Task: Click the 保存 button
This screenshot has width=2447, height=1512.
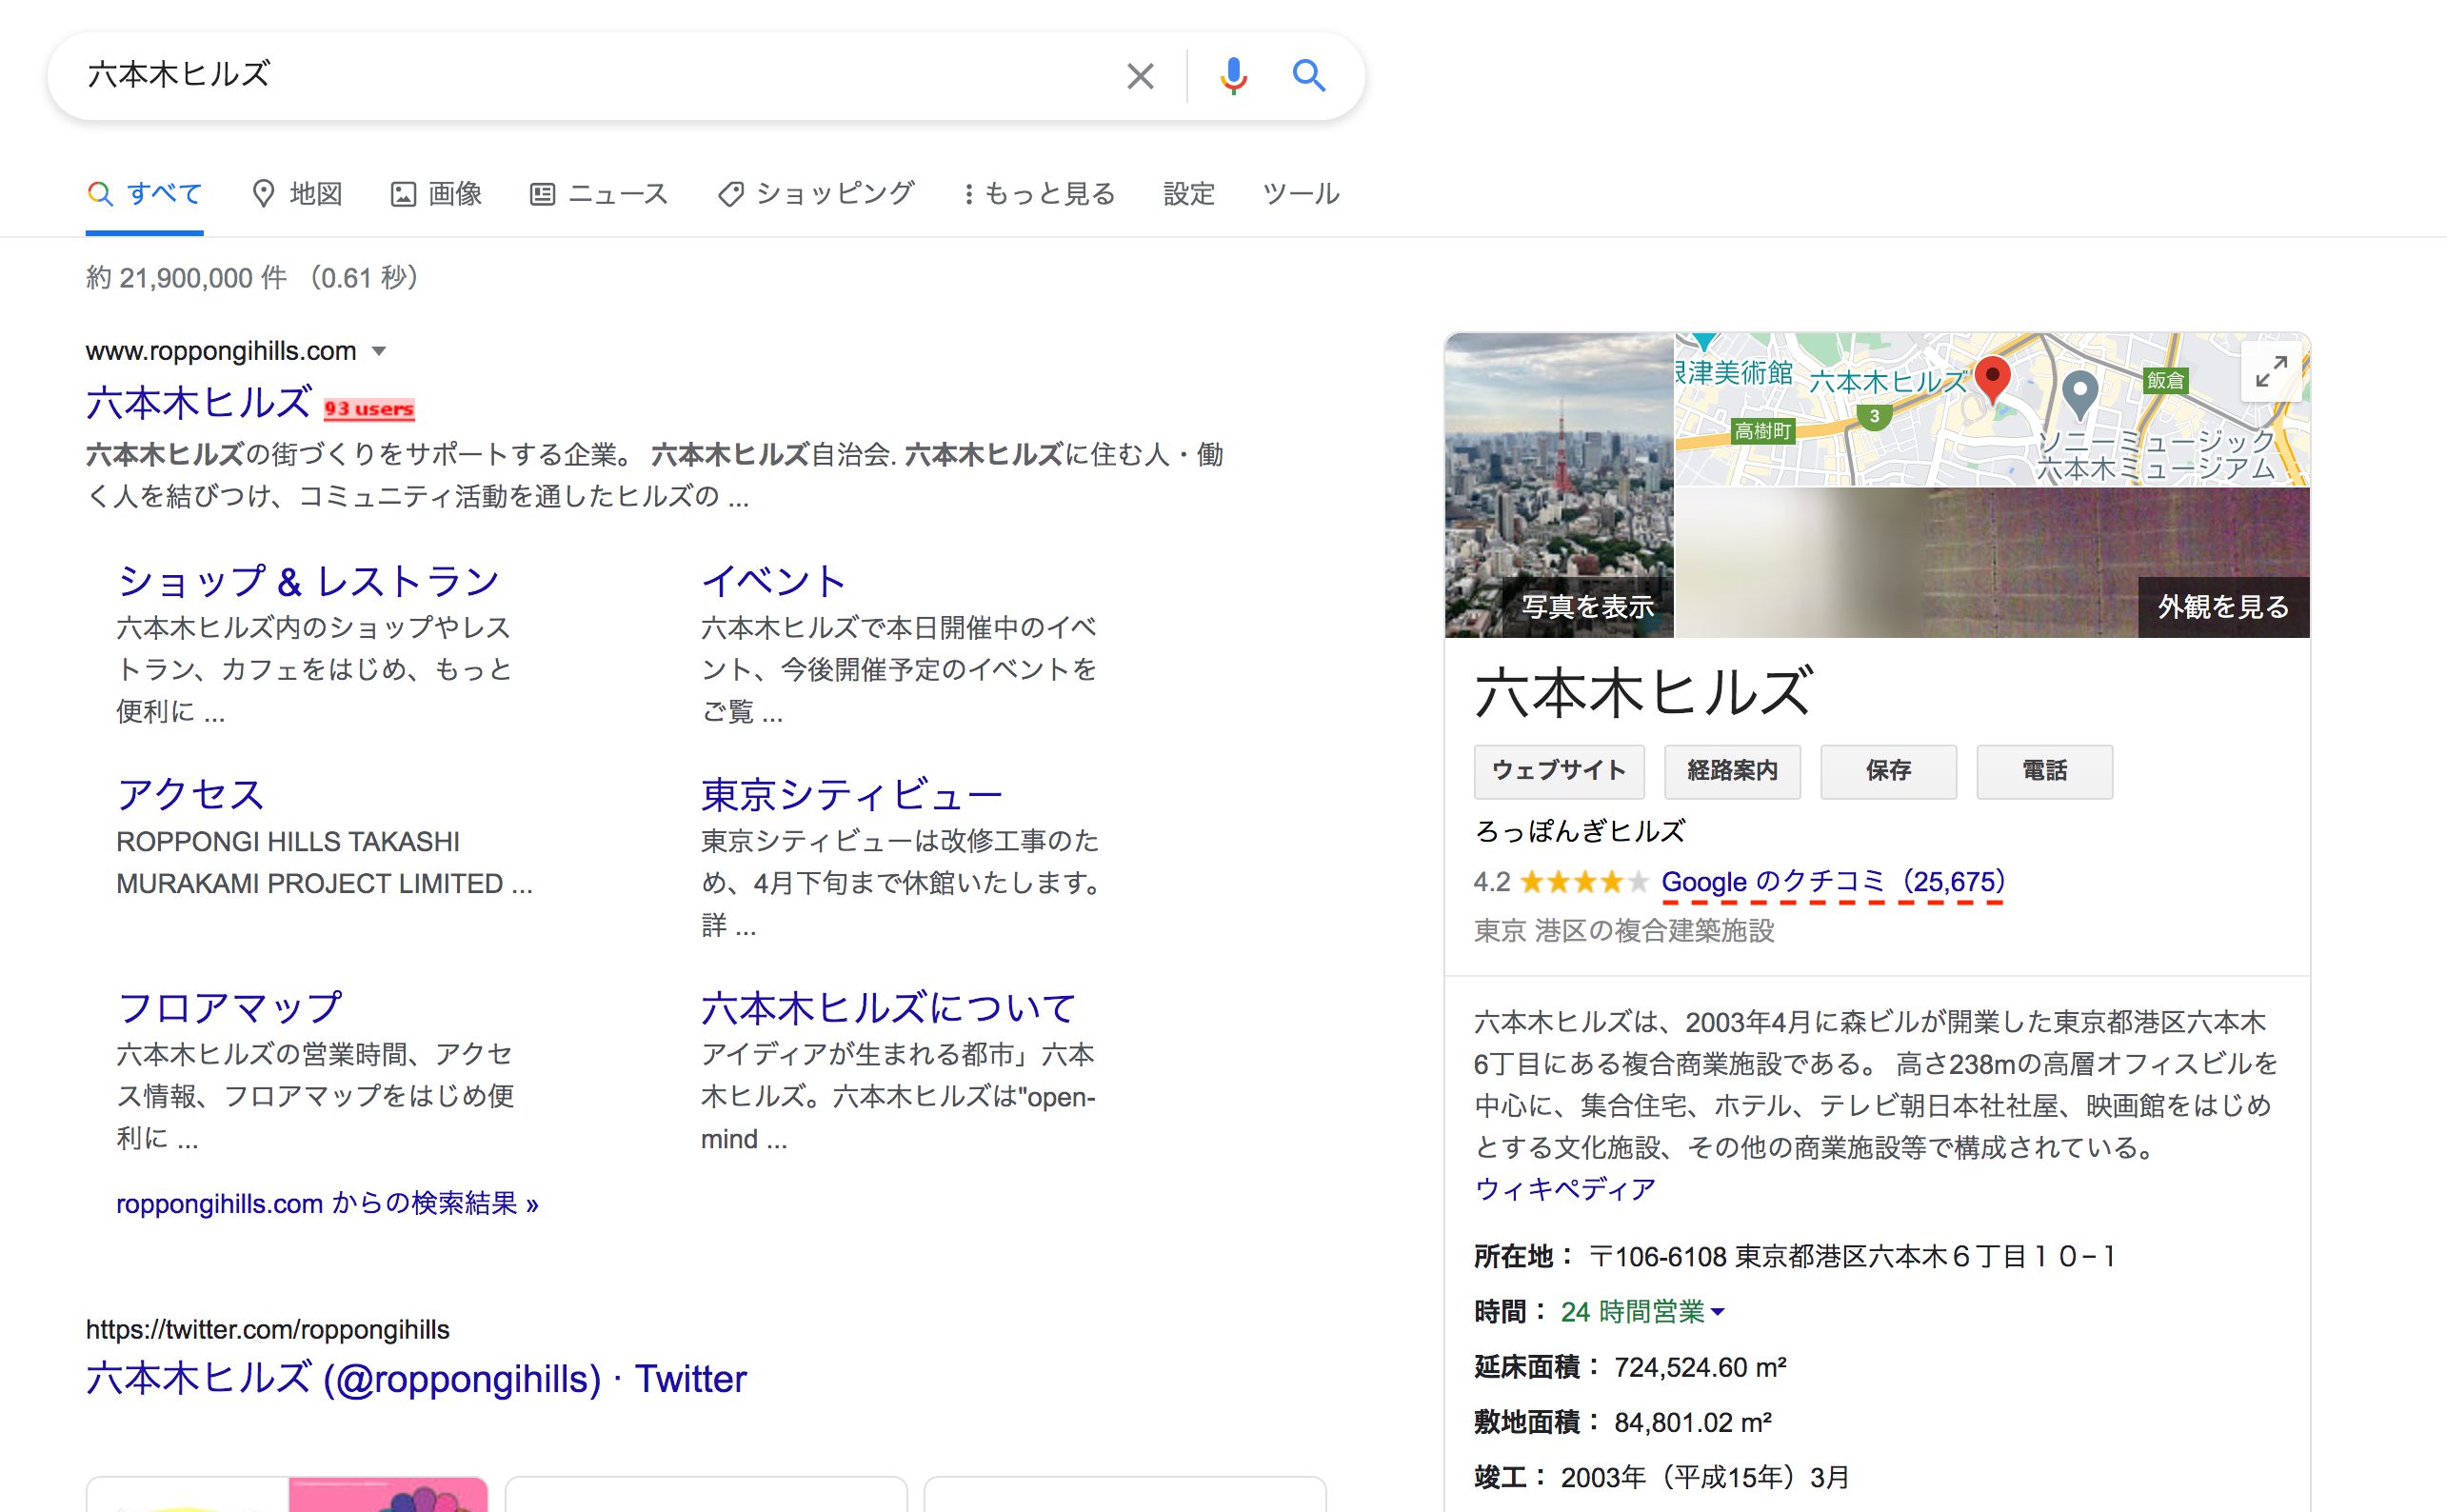Action: click(x=1888, y=771)
